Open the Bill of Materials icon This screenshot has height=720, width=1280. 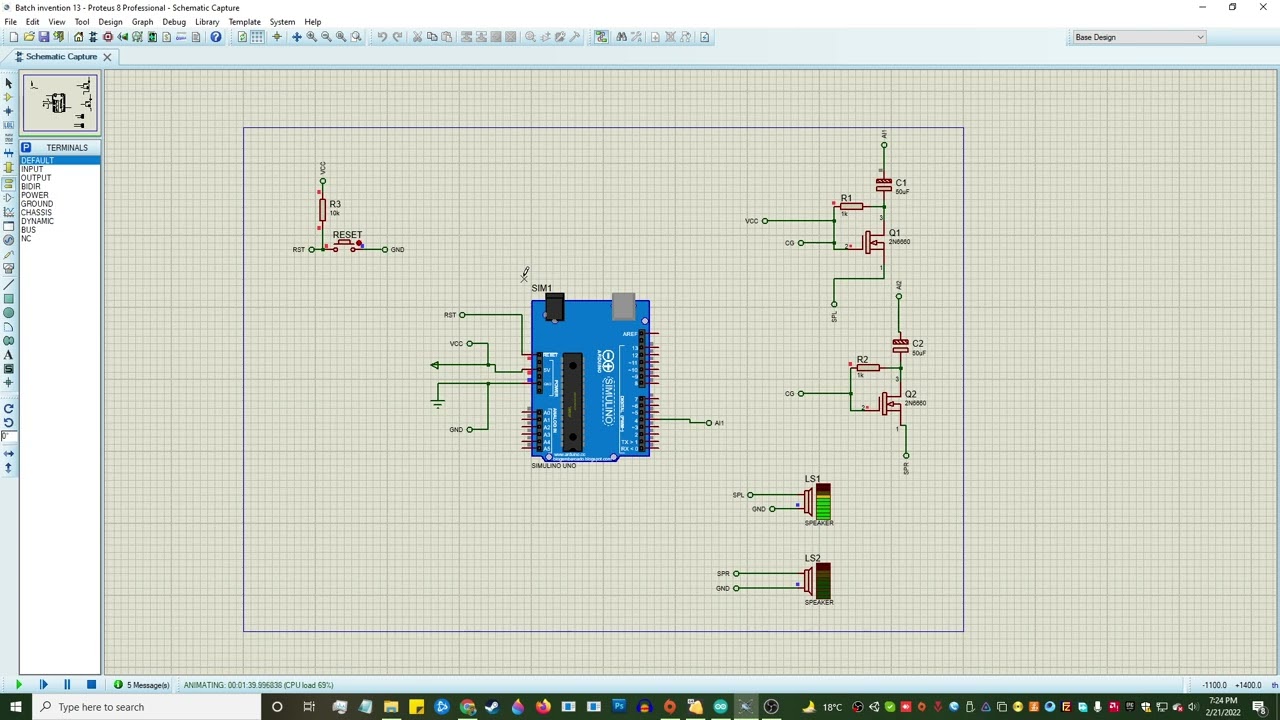tap(167, 37)
